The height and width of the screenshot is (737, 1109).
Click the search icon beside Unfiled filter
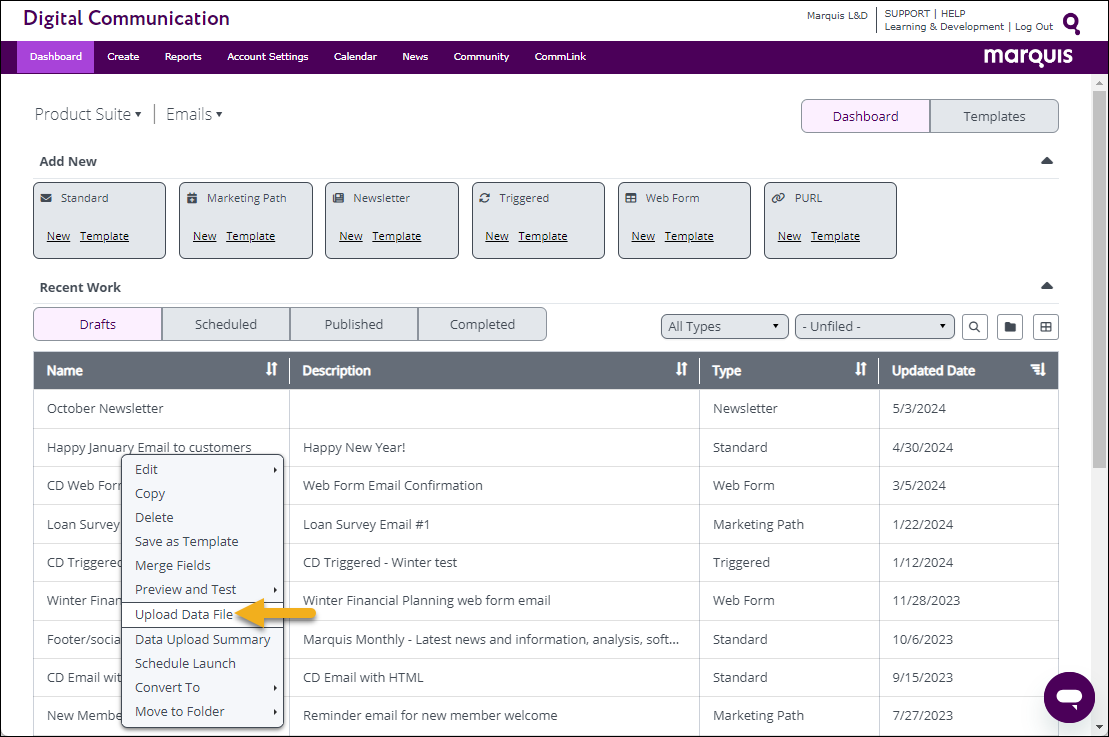point(975,327)
